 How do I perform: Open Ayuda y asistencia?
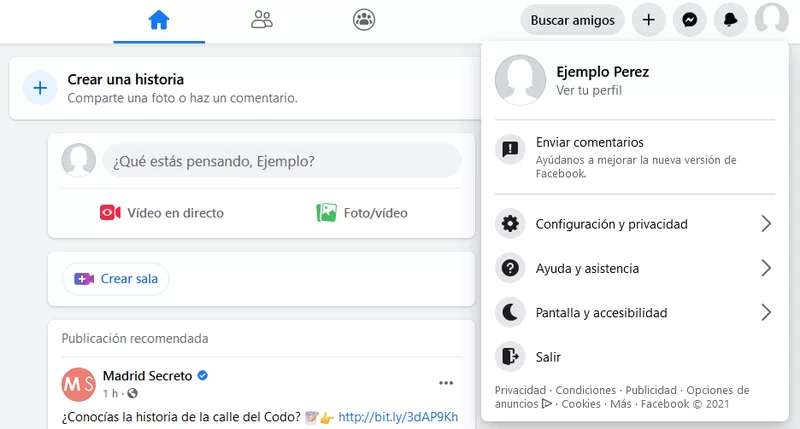pyautogui.click(x=635, y=268)
